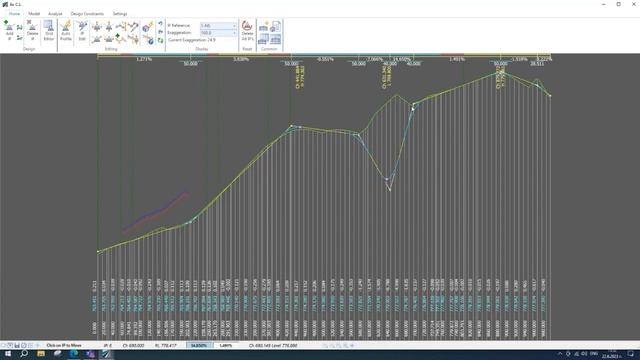
Task: Click the cube with pencil icon
Action: point(148,27)
